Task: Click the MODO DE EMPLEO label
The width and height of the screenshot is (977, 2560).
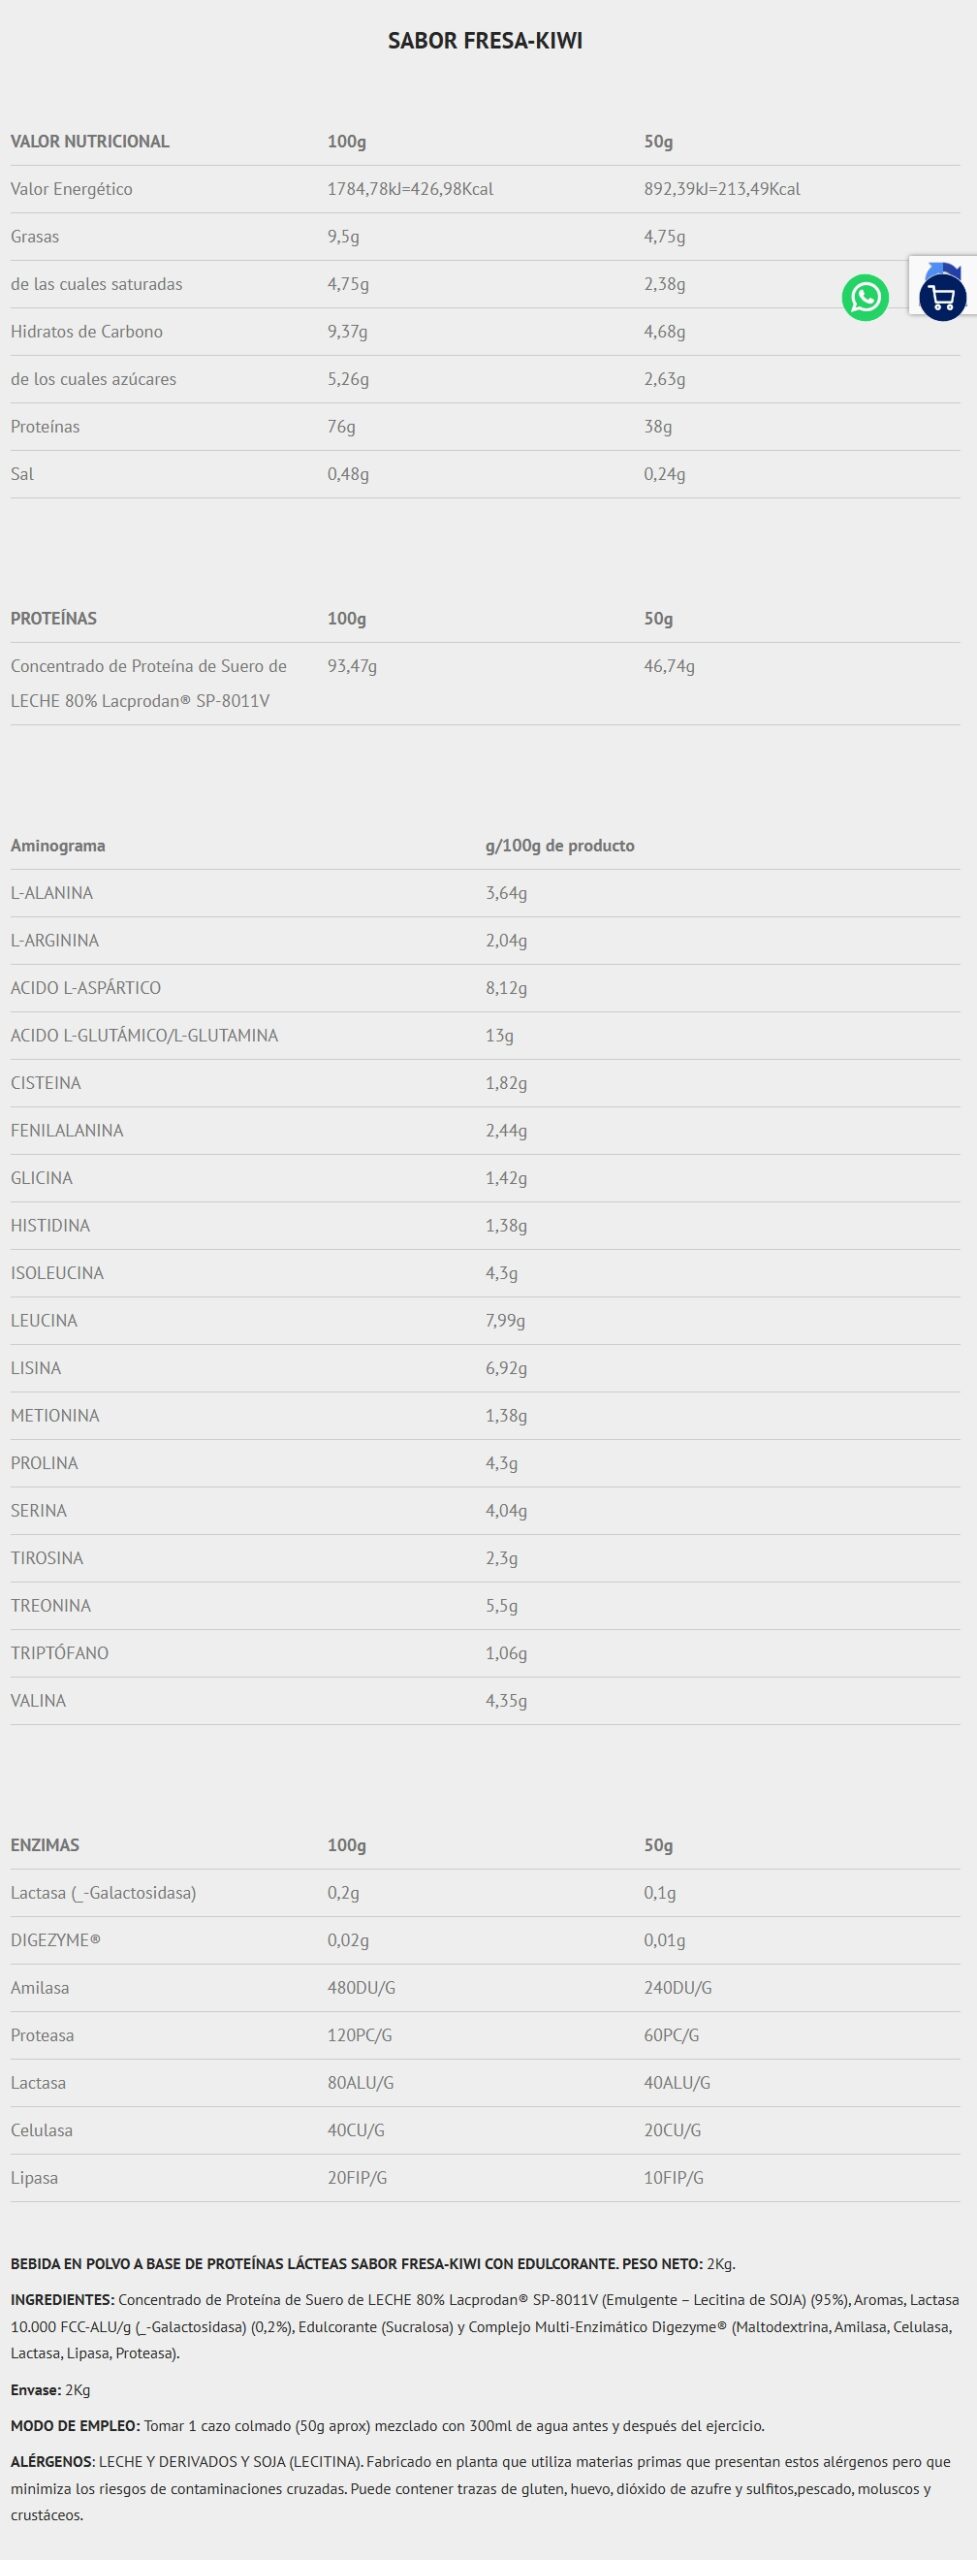Action: click(x=75, y=2426)
